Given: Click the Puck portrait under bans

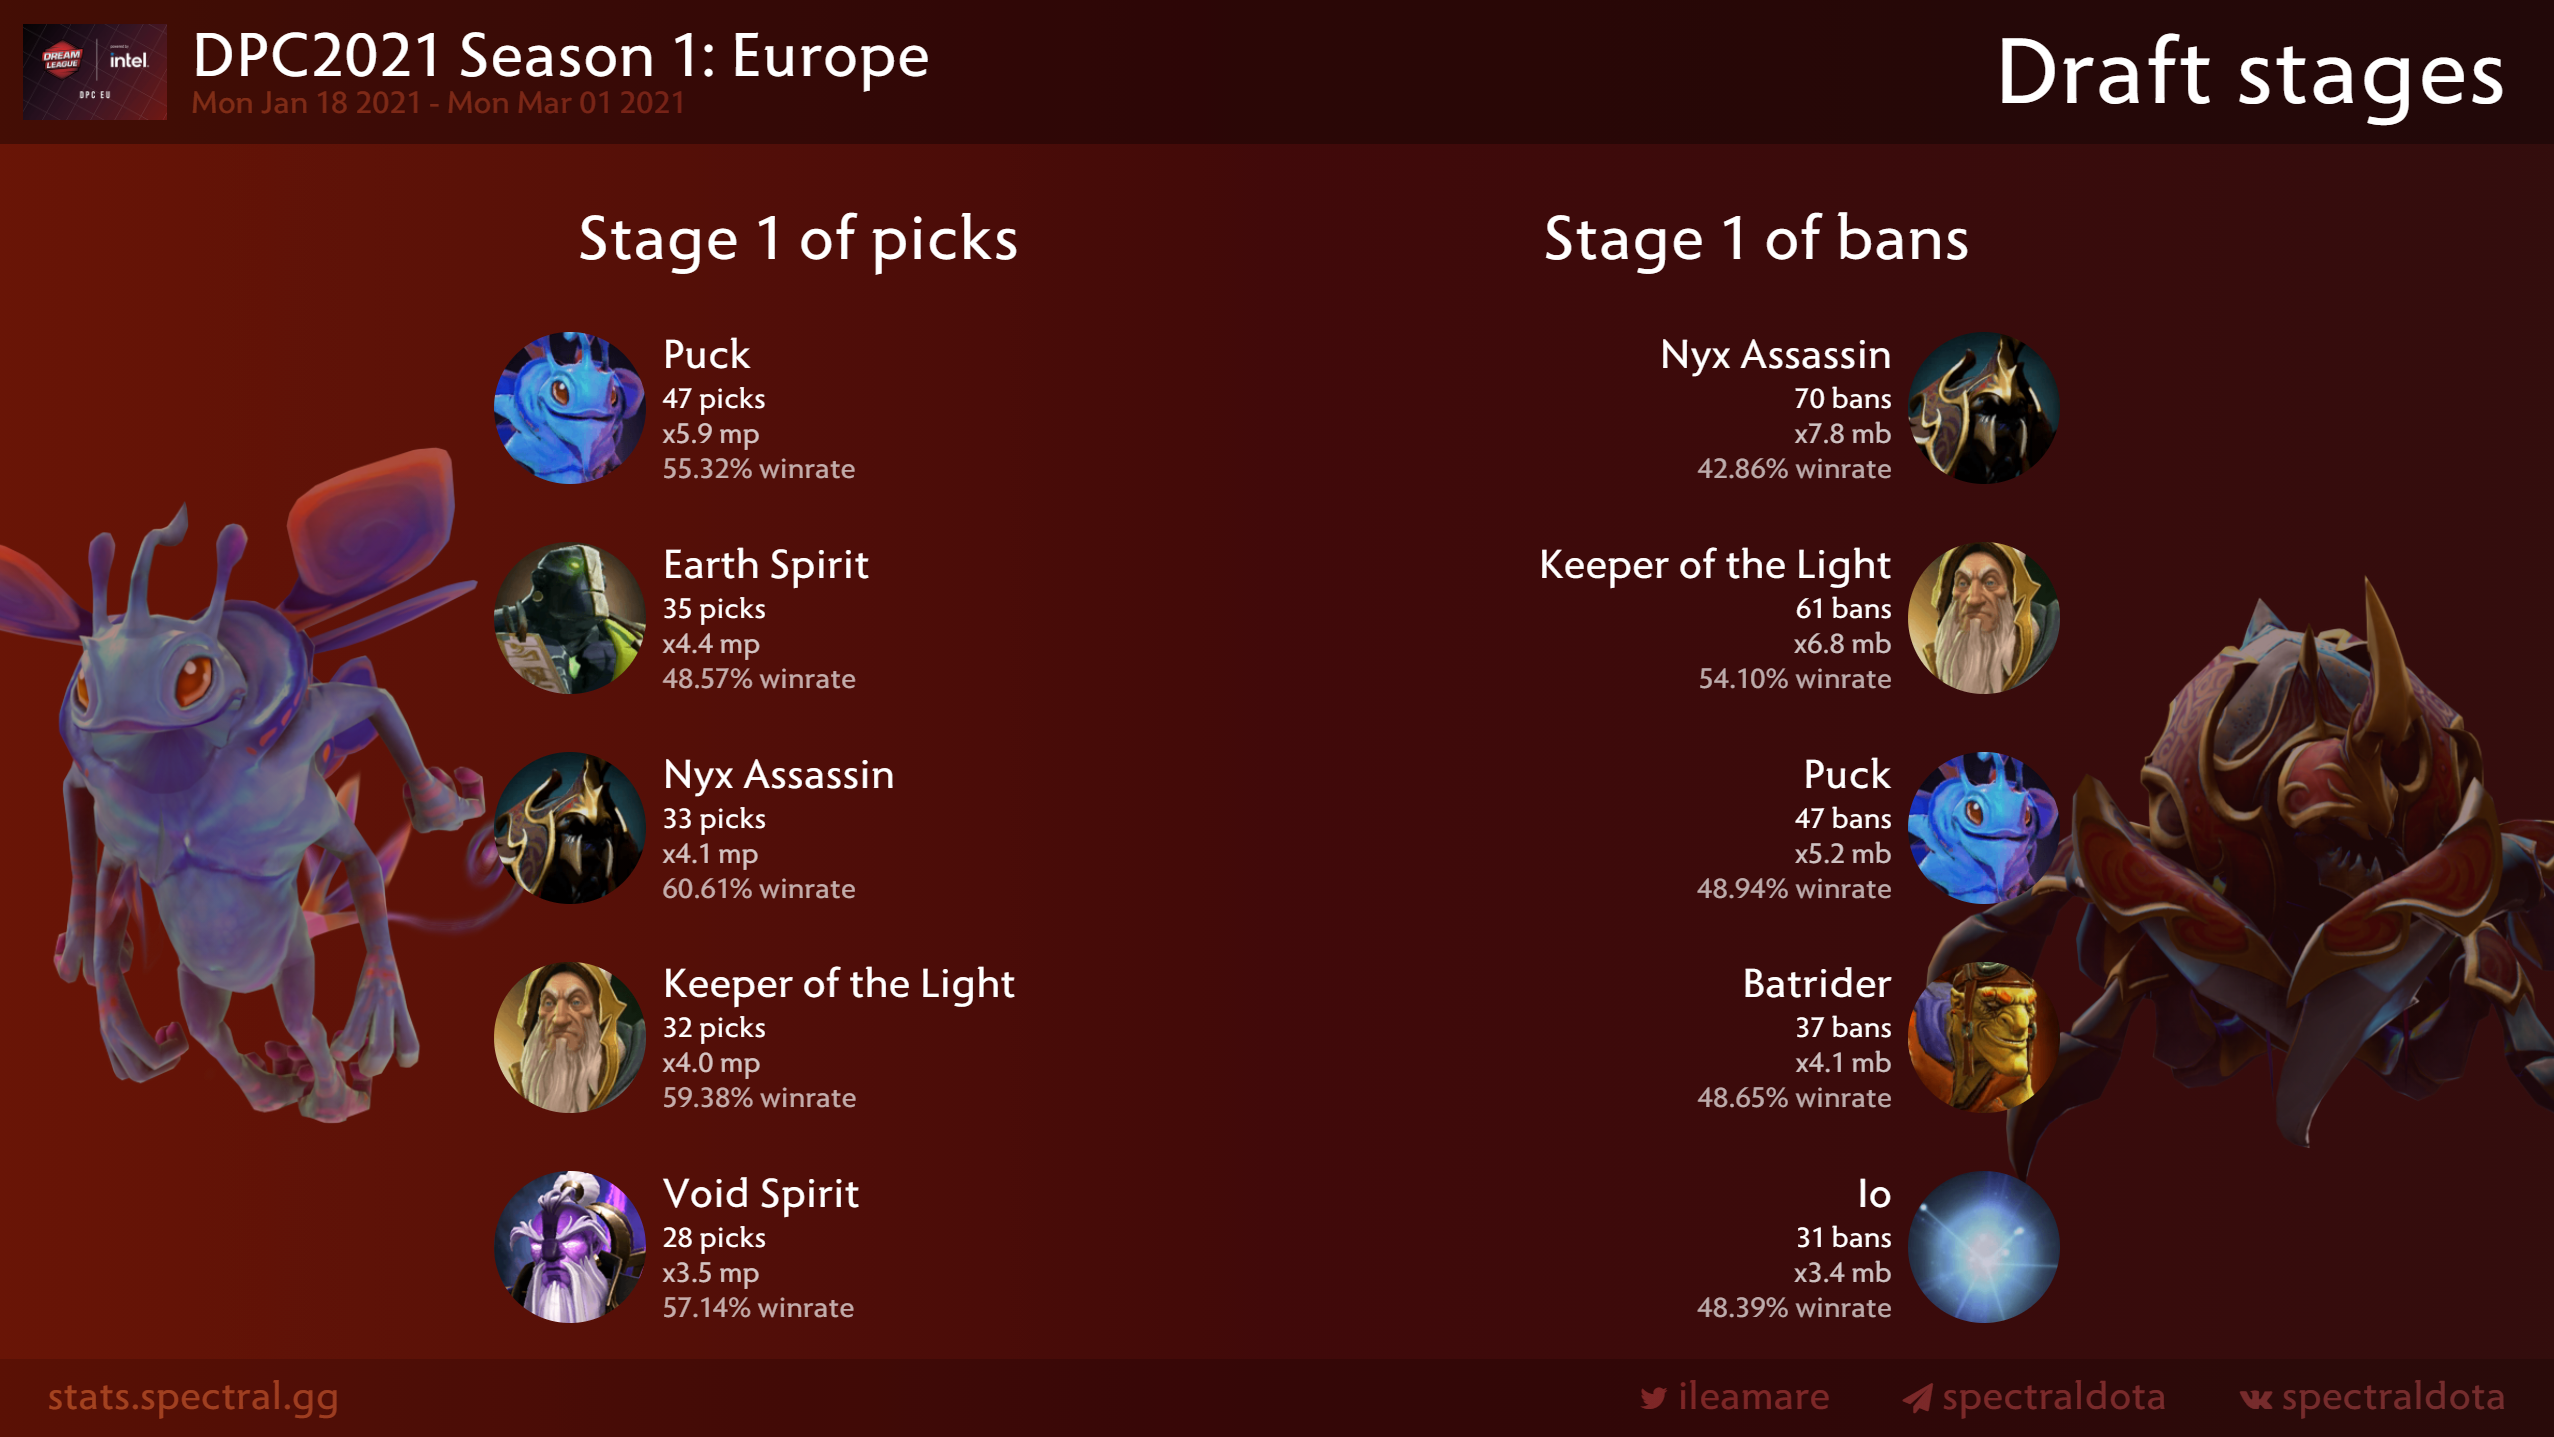Looking at the screenshot, I should [1984, 828].
